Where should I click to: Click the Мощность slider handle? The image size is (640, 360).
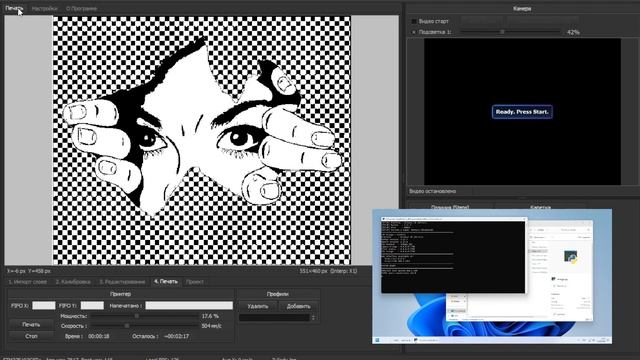pyautogui.click(x=137, y=316)
